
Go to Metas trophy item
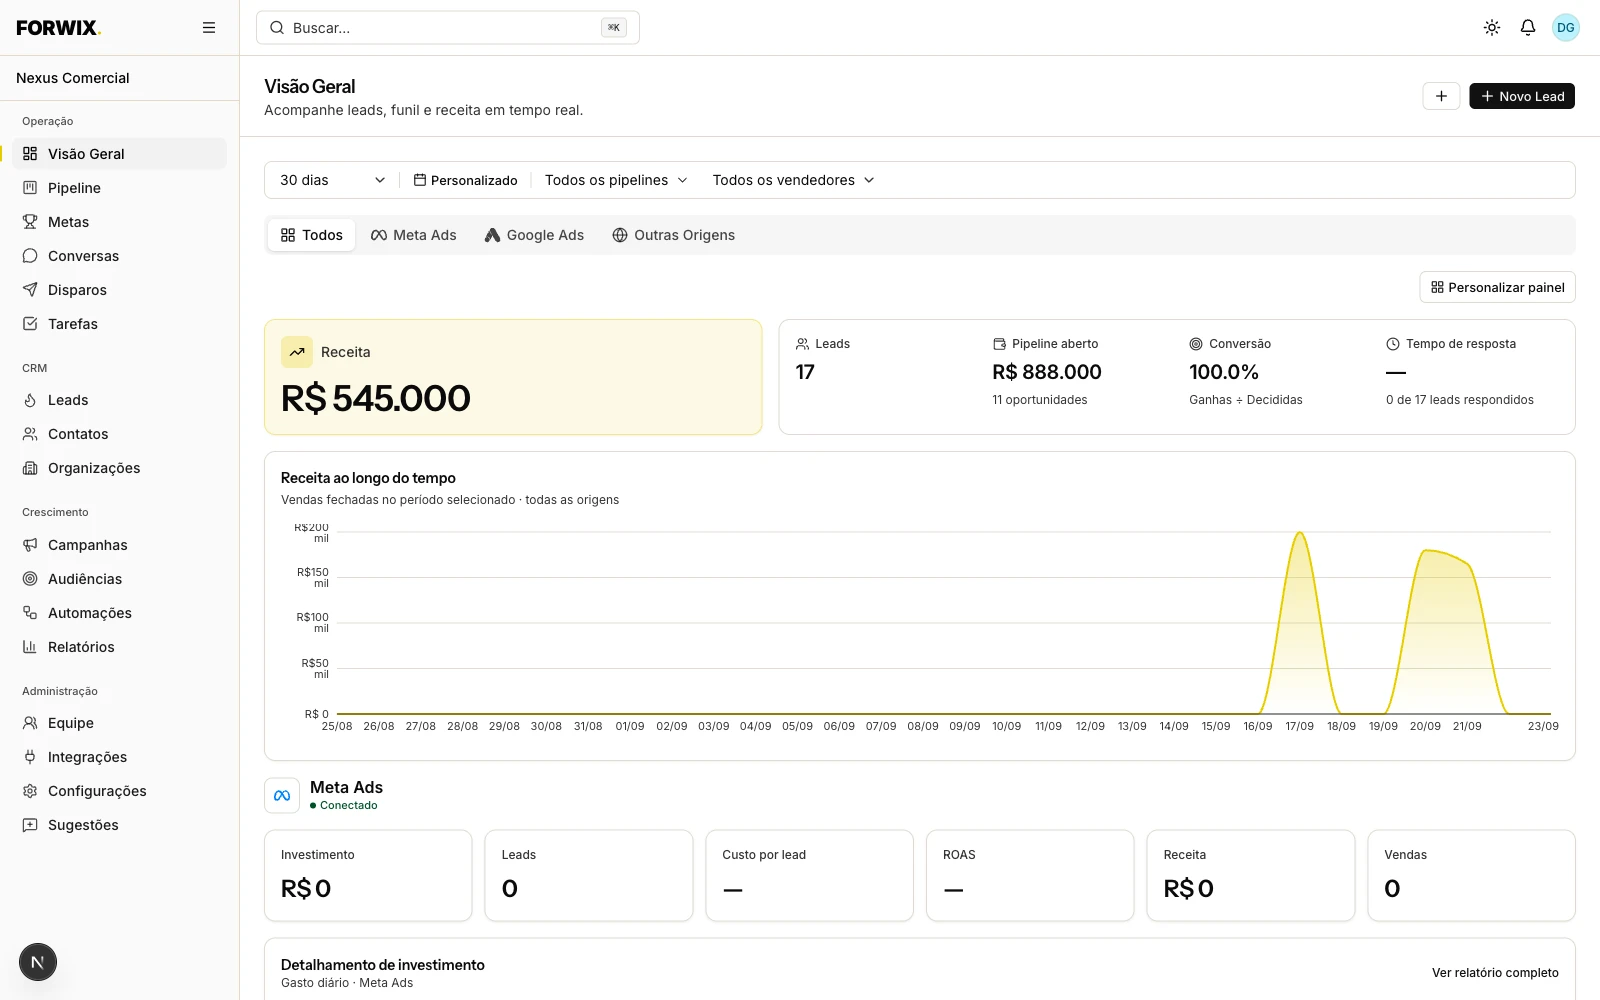tap(120, 222)
